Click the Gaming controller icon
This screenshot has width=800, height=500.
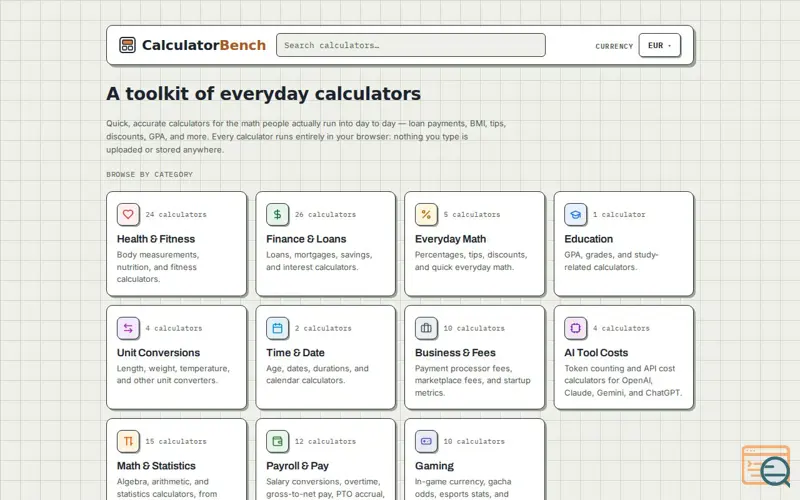[x=426, y=441]
